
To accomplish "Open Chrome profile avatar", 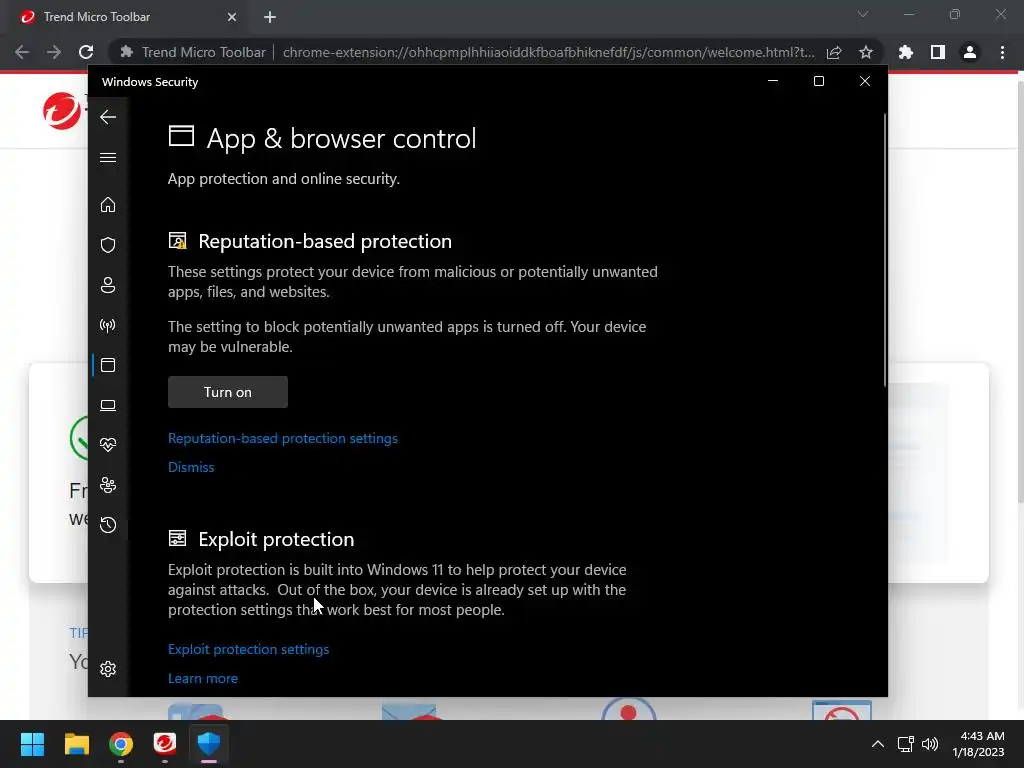I will 970,52.
